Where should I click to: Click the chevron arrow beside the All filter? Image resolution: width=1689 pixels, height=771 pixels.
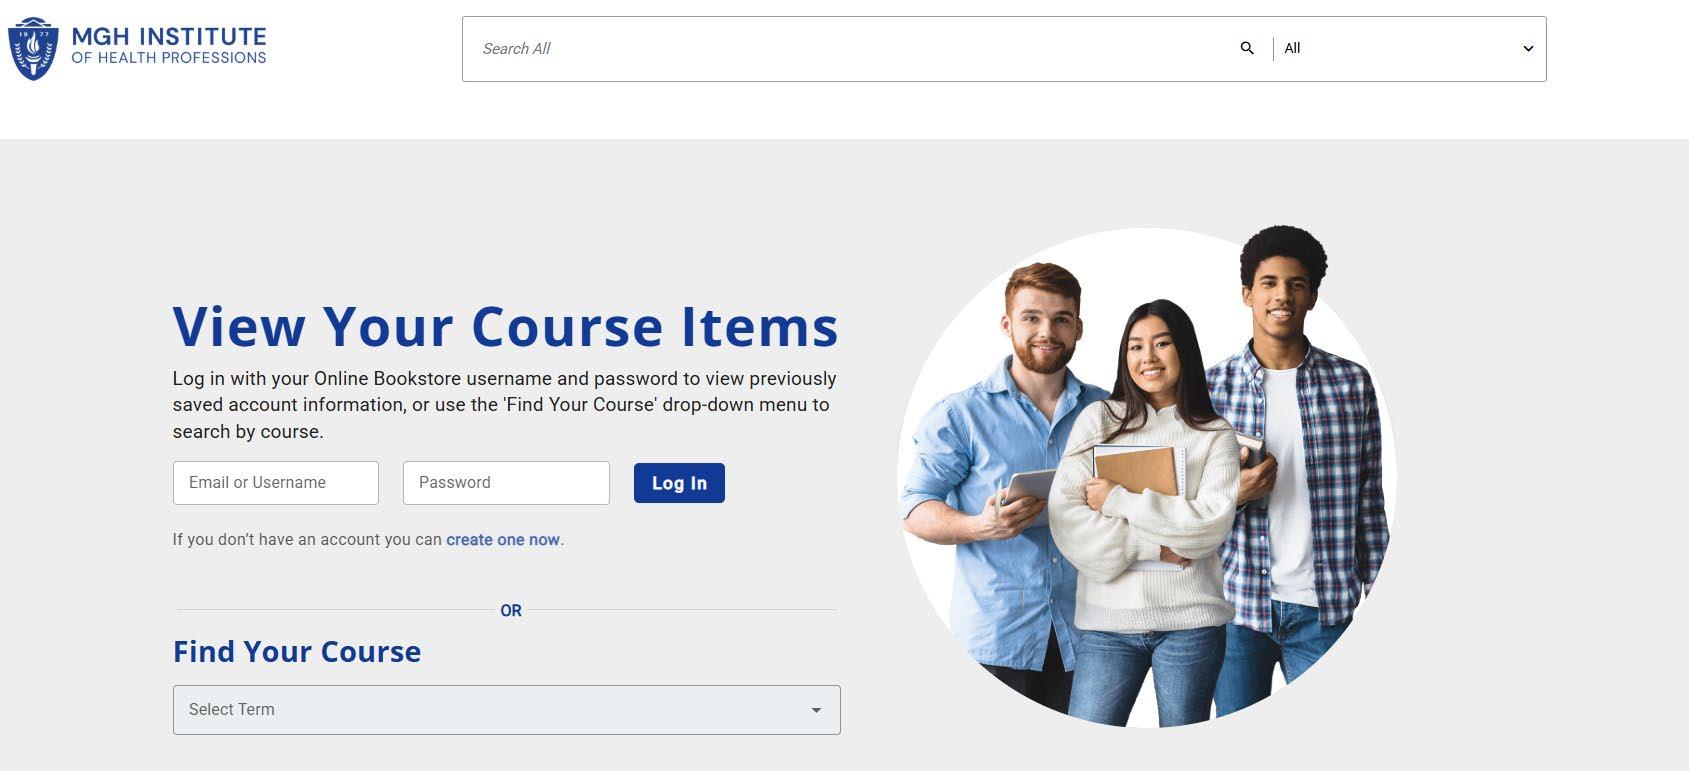[x=1528, y=49]
